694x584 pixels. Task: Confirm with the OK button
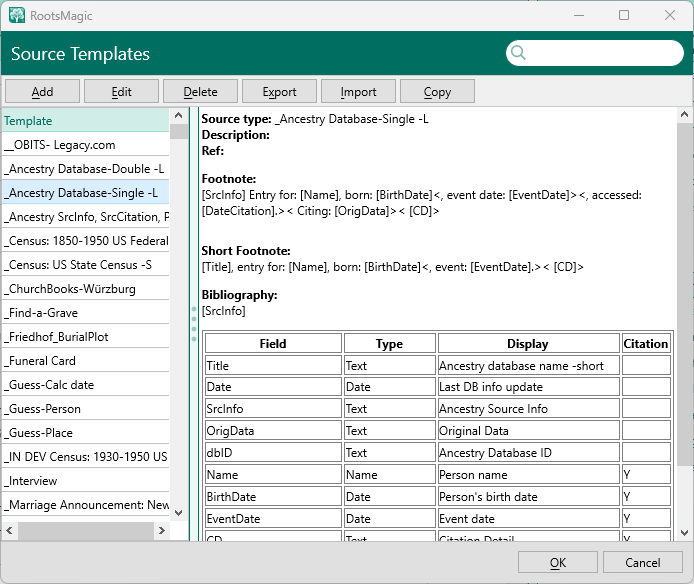(x=557, y=563)
